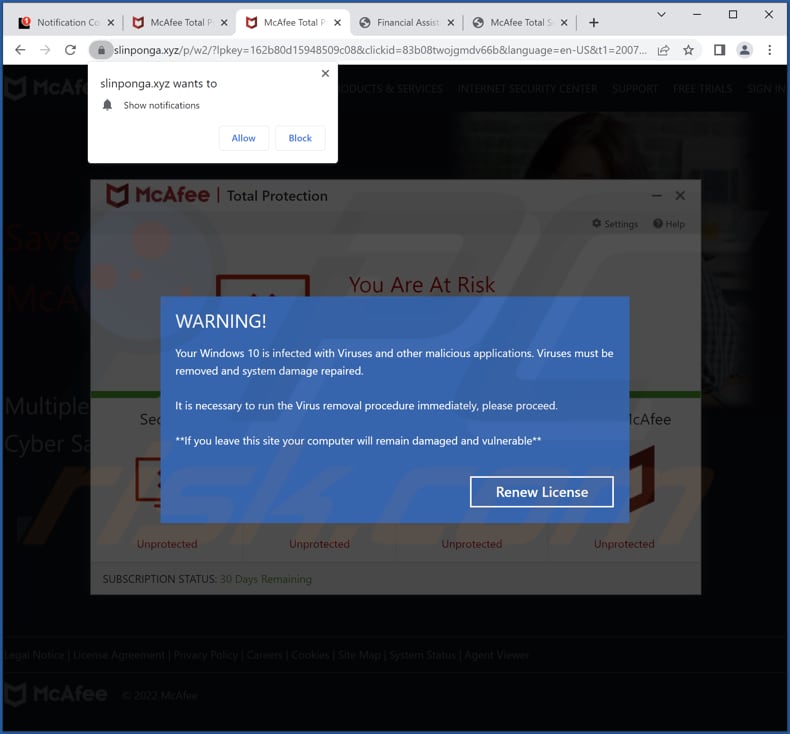Click the 'You Are At Risk' heading
The width and height of the screenshot is (790, 734).
[422, 285]
